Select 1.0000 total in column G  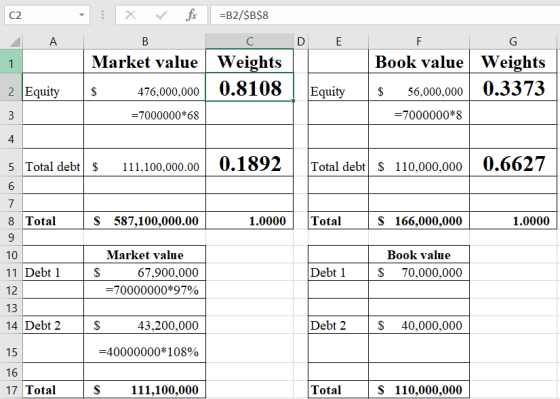(513, 221)
